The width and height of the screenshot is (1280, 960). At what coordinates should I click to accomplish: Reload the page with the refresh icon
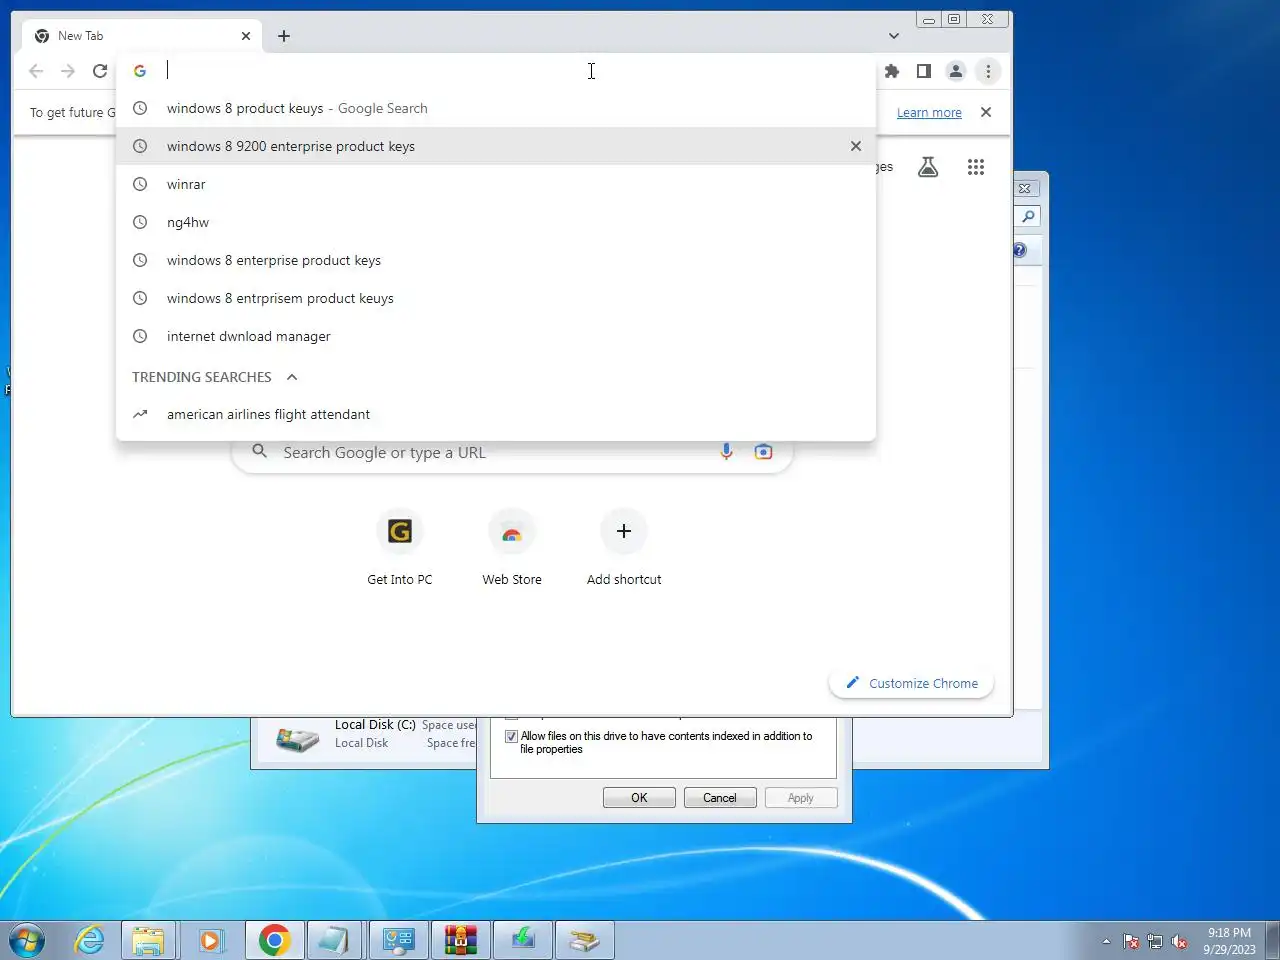(100, 71)
